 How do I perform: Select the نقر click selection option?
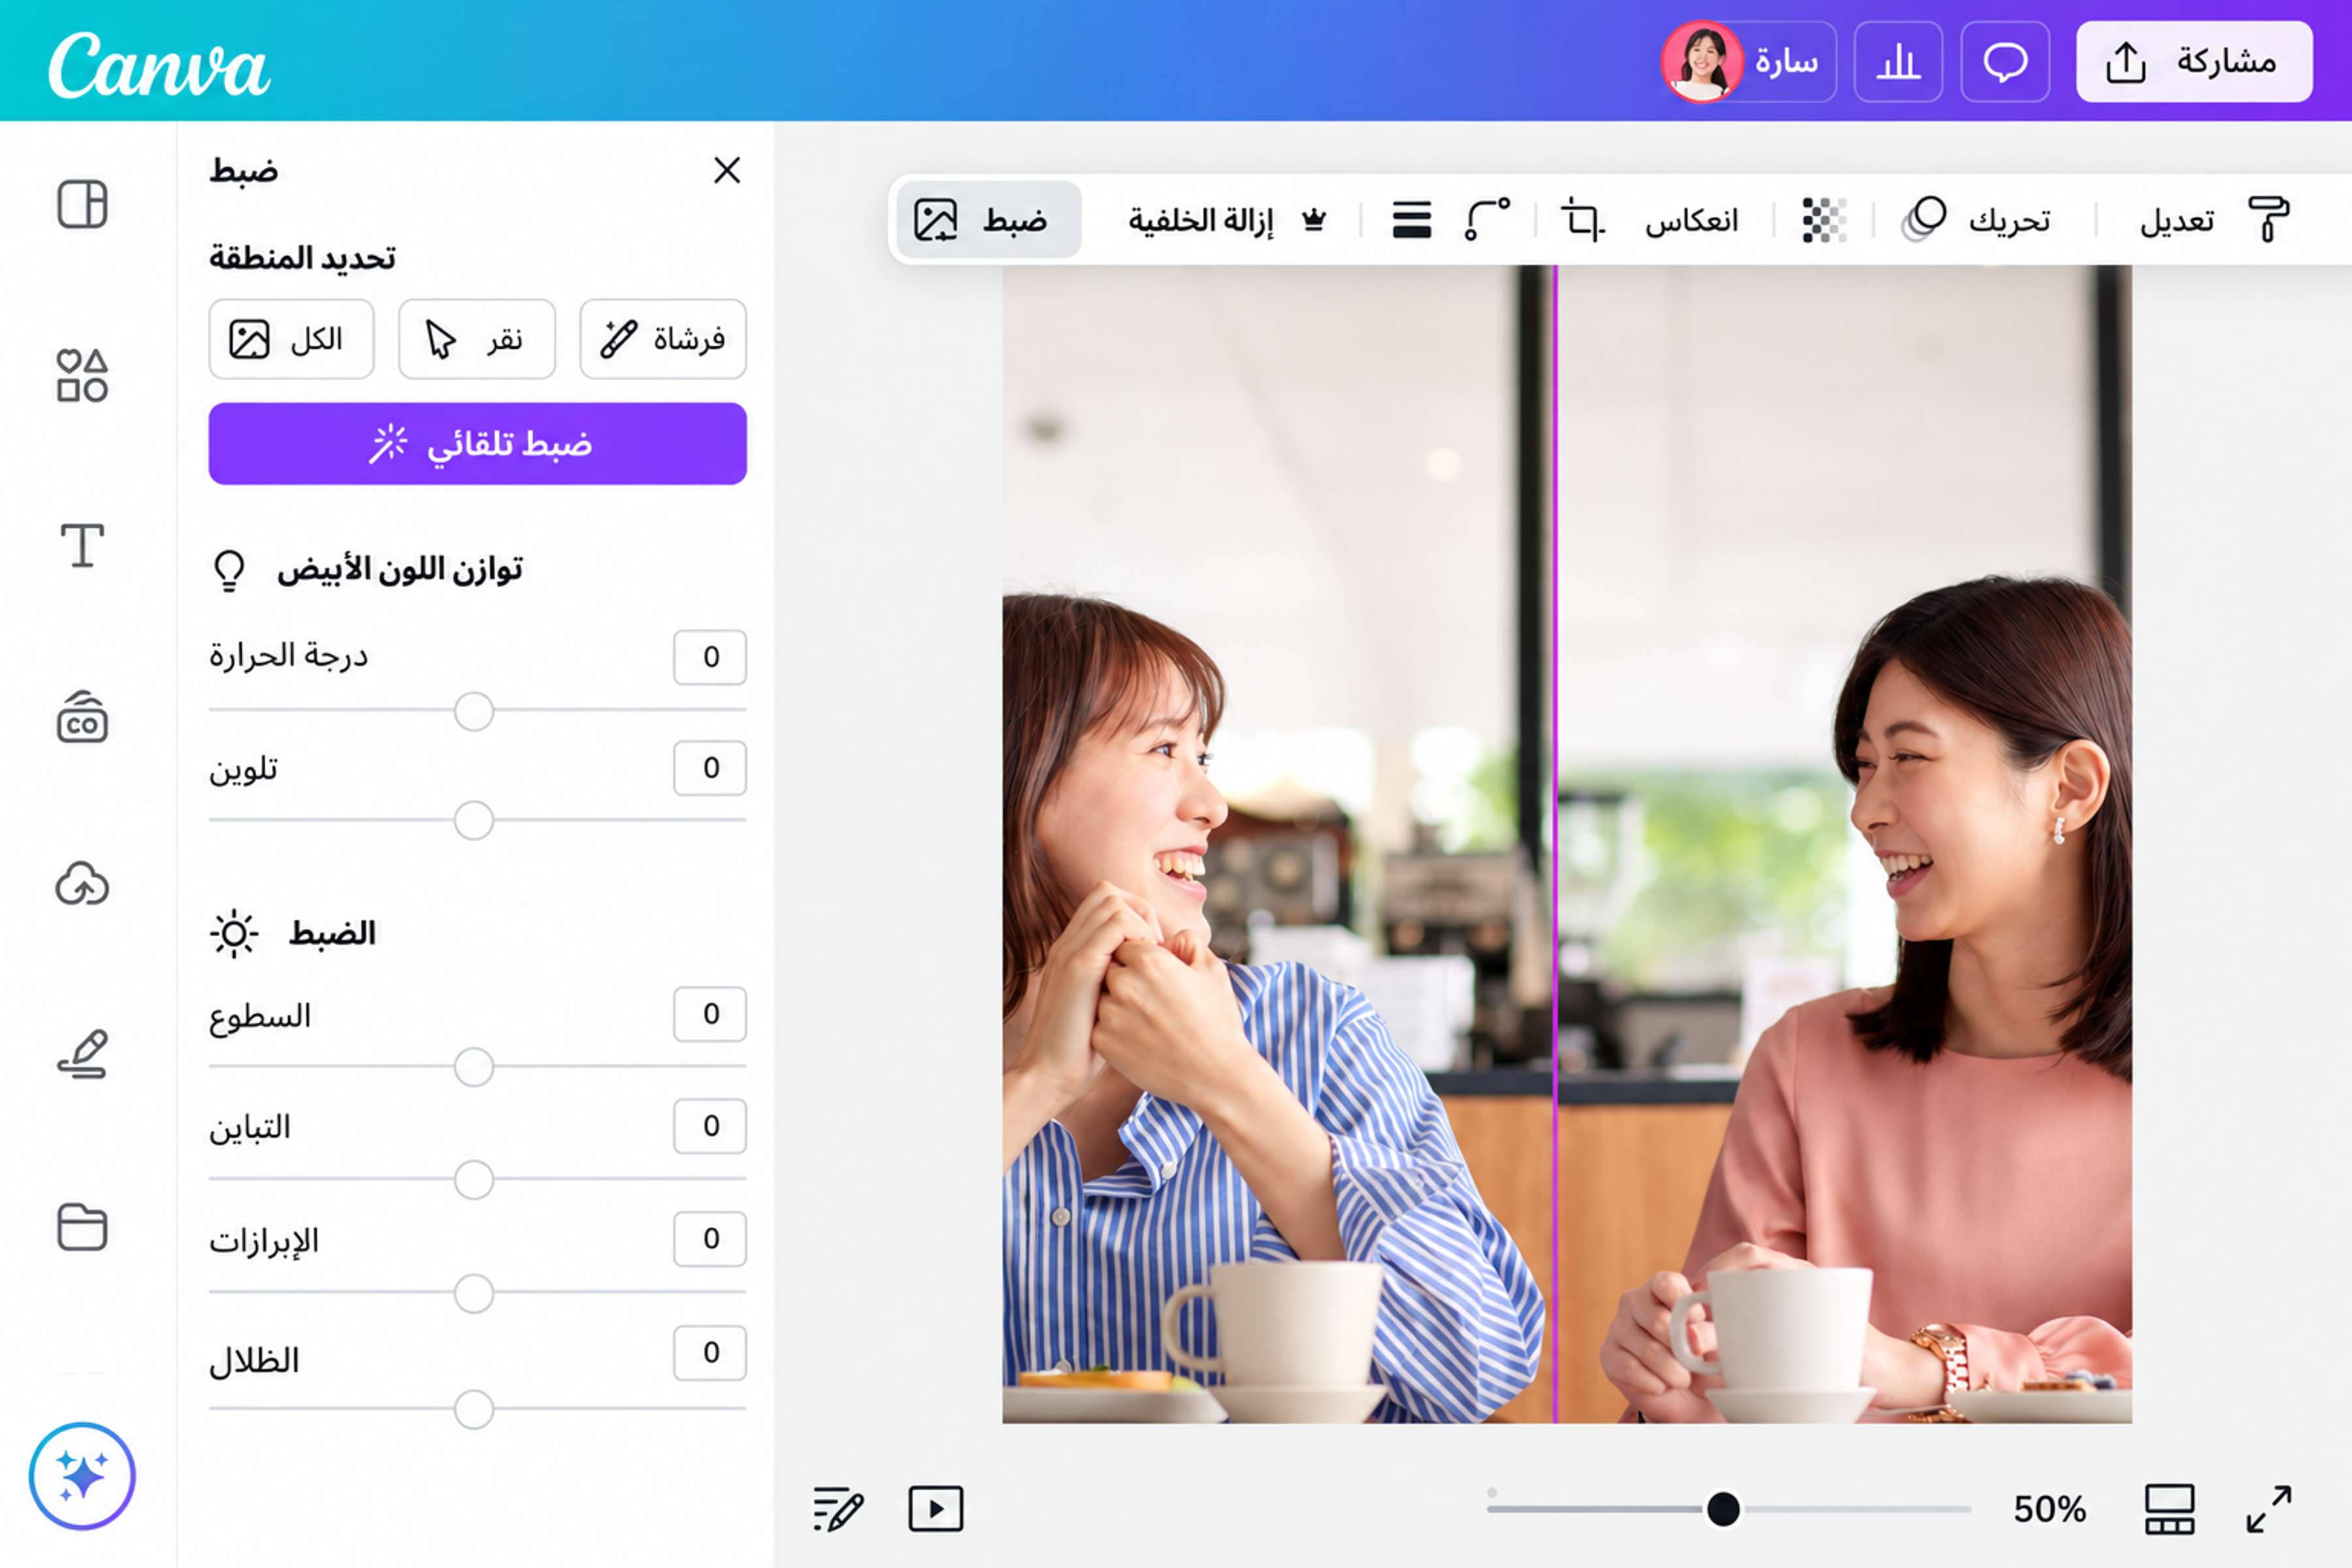476,339
